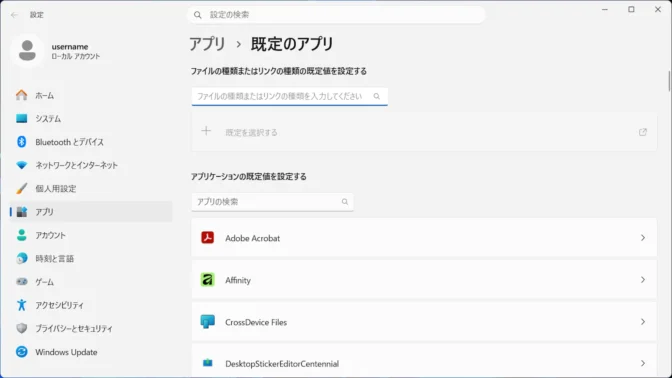
Task: Click the Apps (アプリ) sidebar icon
Action: click(x=21, y=212)
